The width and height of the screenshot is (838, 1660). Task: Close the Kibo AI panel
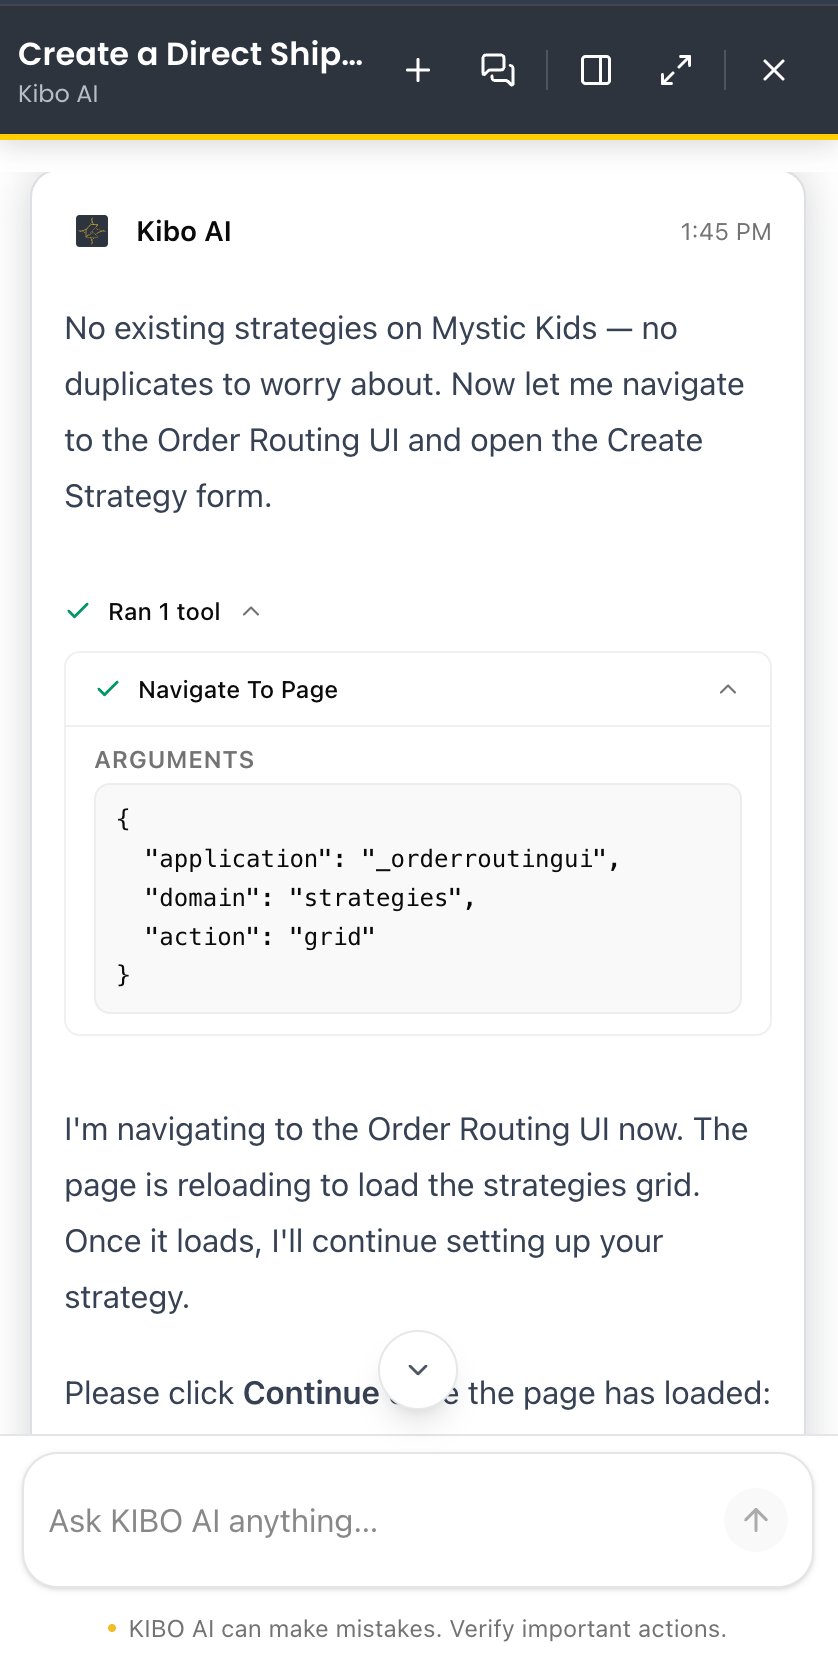(x=774, y=70)
